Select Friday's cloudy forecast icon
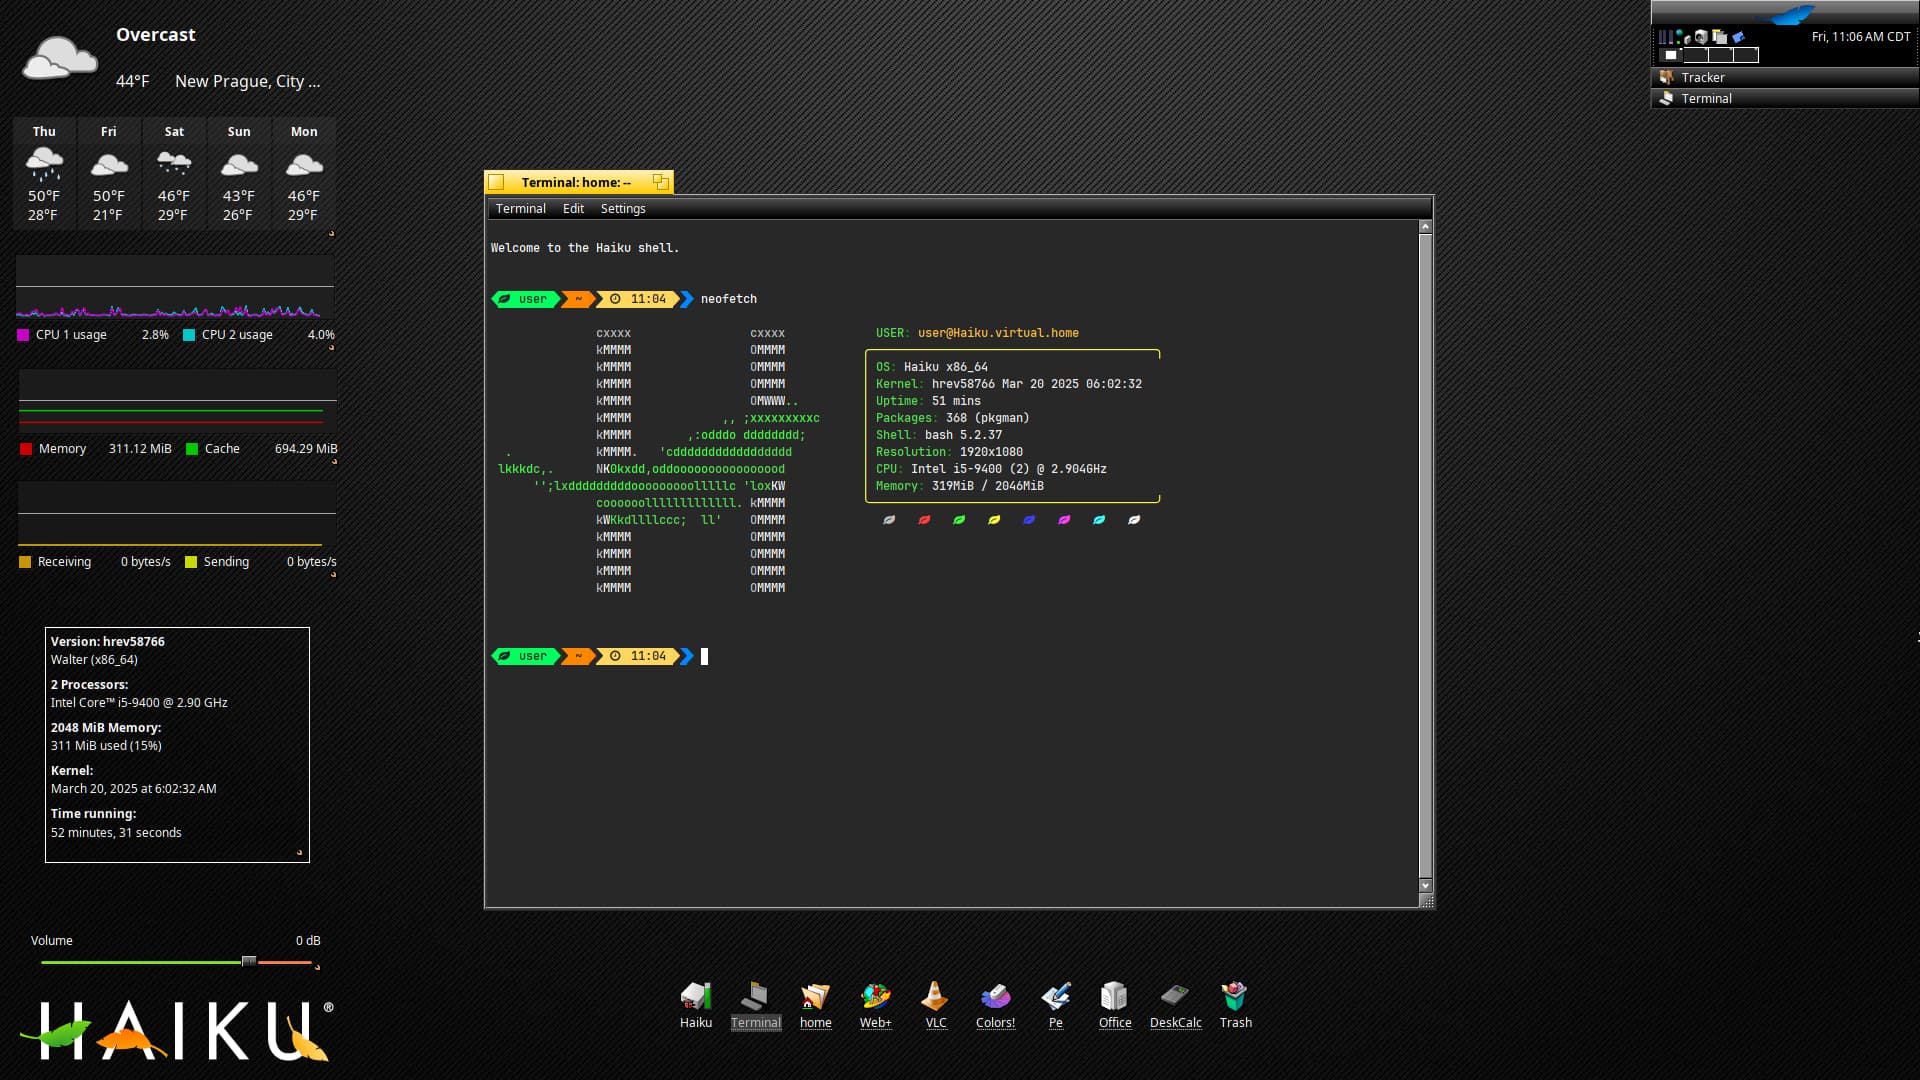The width and height of the screenshot is (1920, 1080). tap(109, 163)
